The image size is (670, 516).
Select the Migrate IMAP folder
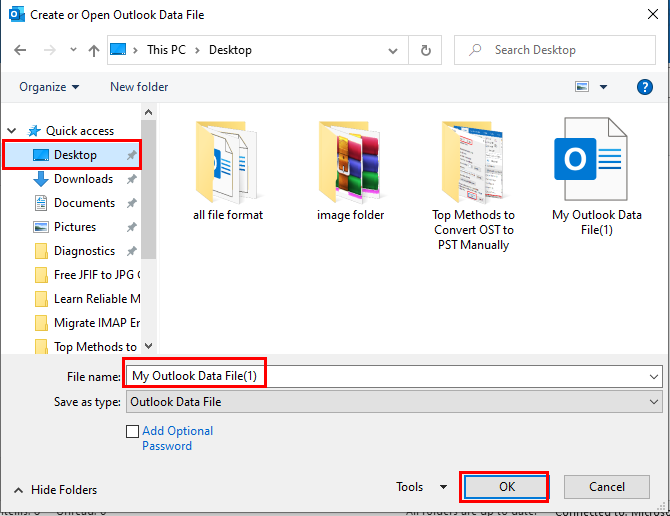(87, 322)
